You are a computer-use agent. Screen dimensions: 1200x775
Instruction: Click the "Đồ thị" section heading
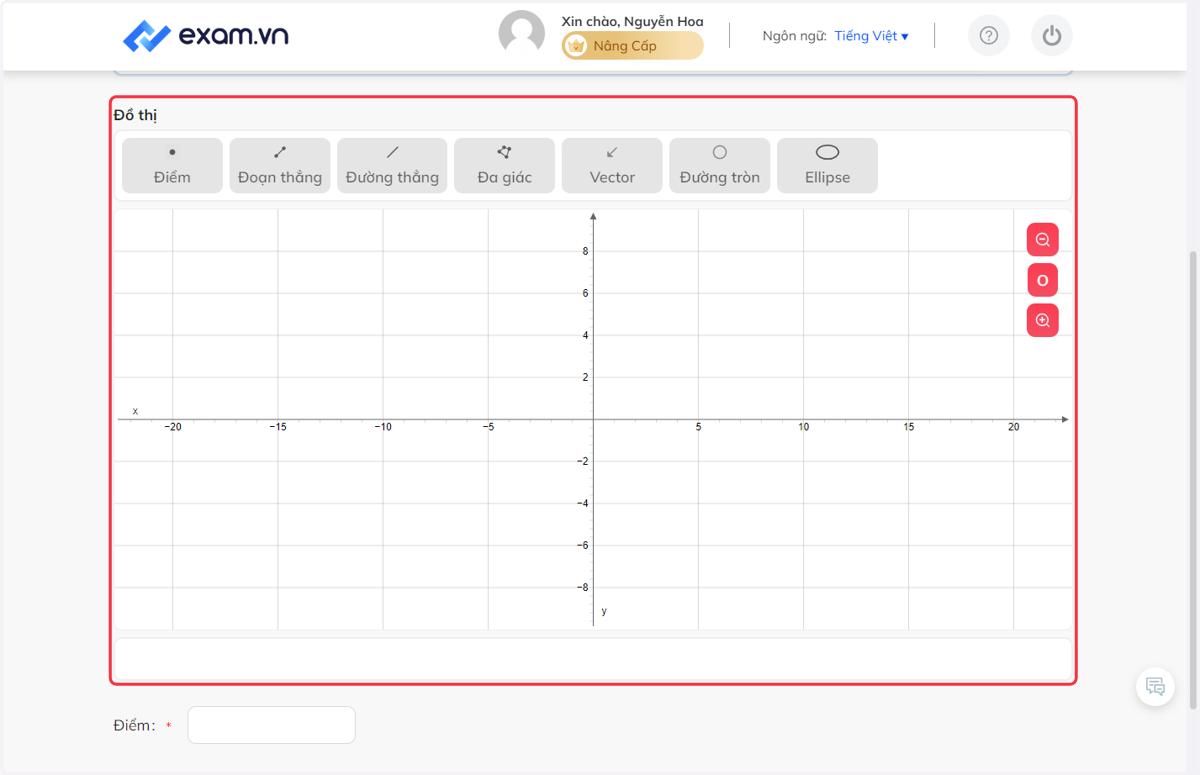(x=135, y=115)
